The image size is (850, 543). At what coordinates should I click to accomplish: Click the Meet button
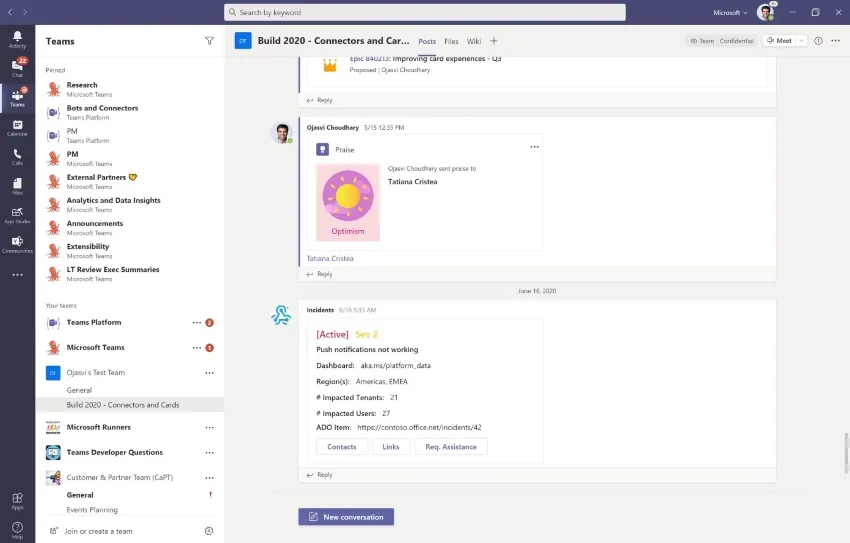(x=779, y=41)
